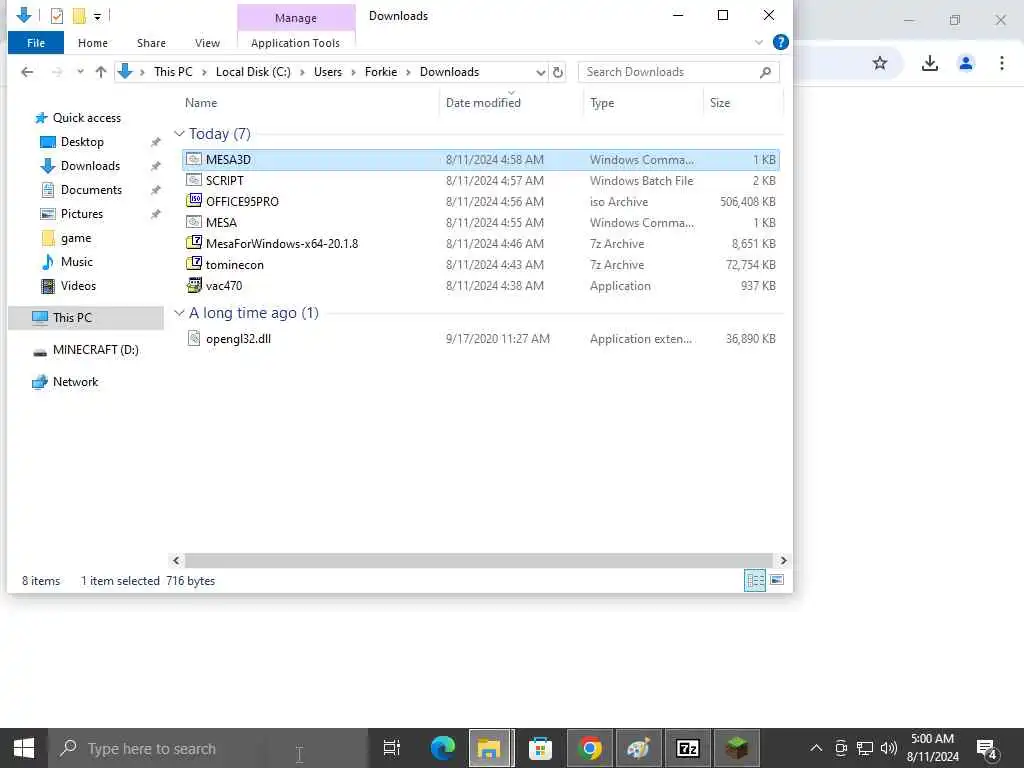The width and height of the screenshot is (1024, 768).
Task: Click 'Users' breadcrumb in address bar
Action: click(x=328, y=72)
